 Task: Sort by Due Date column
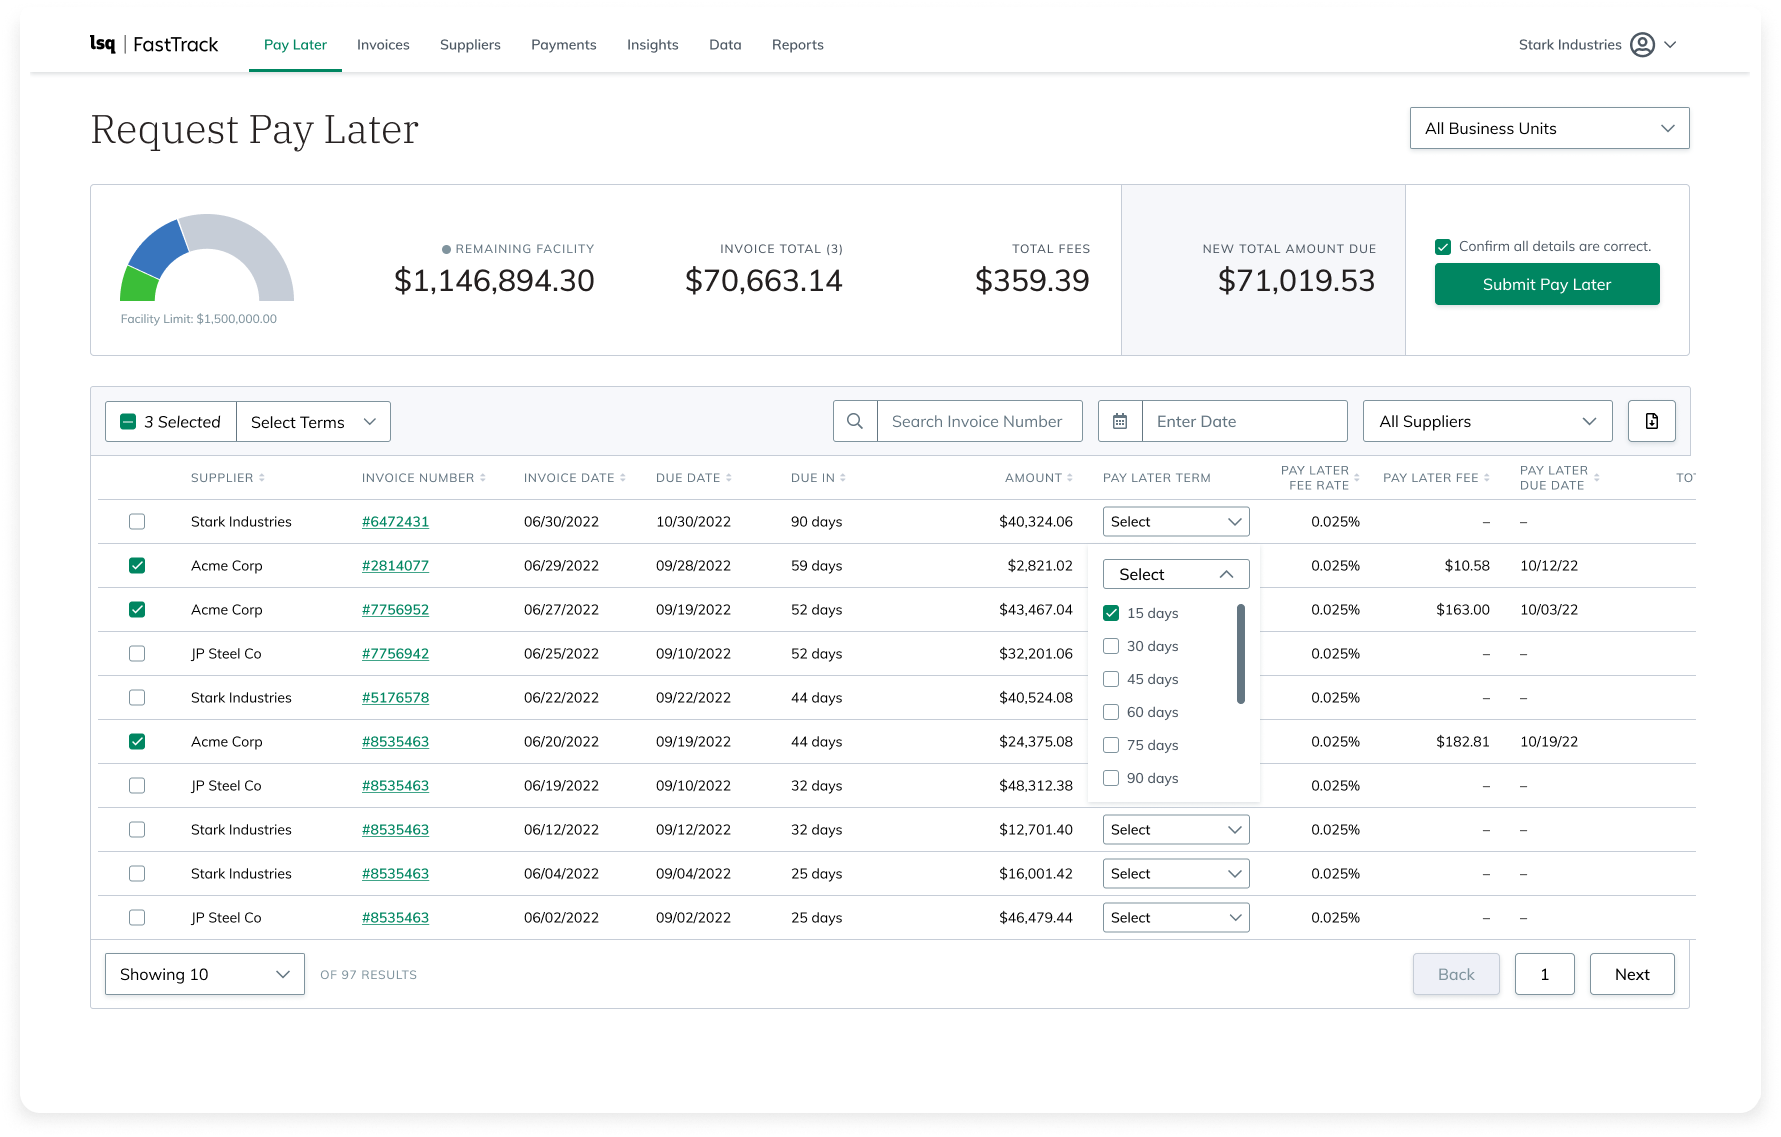point(728,478)
